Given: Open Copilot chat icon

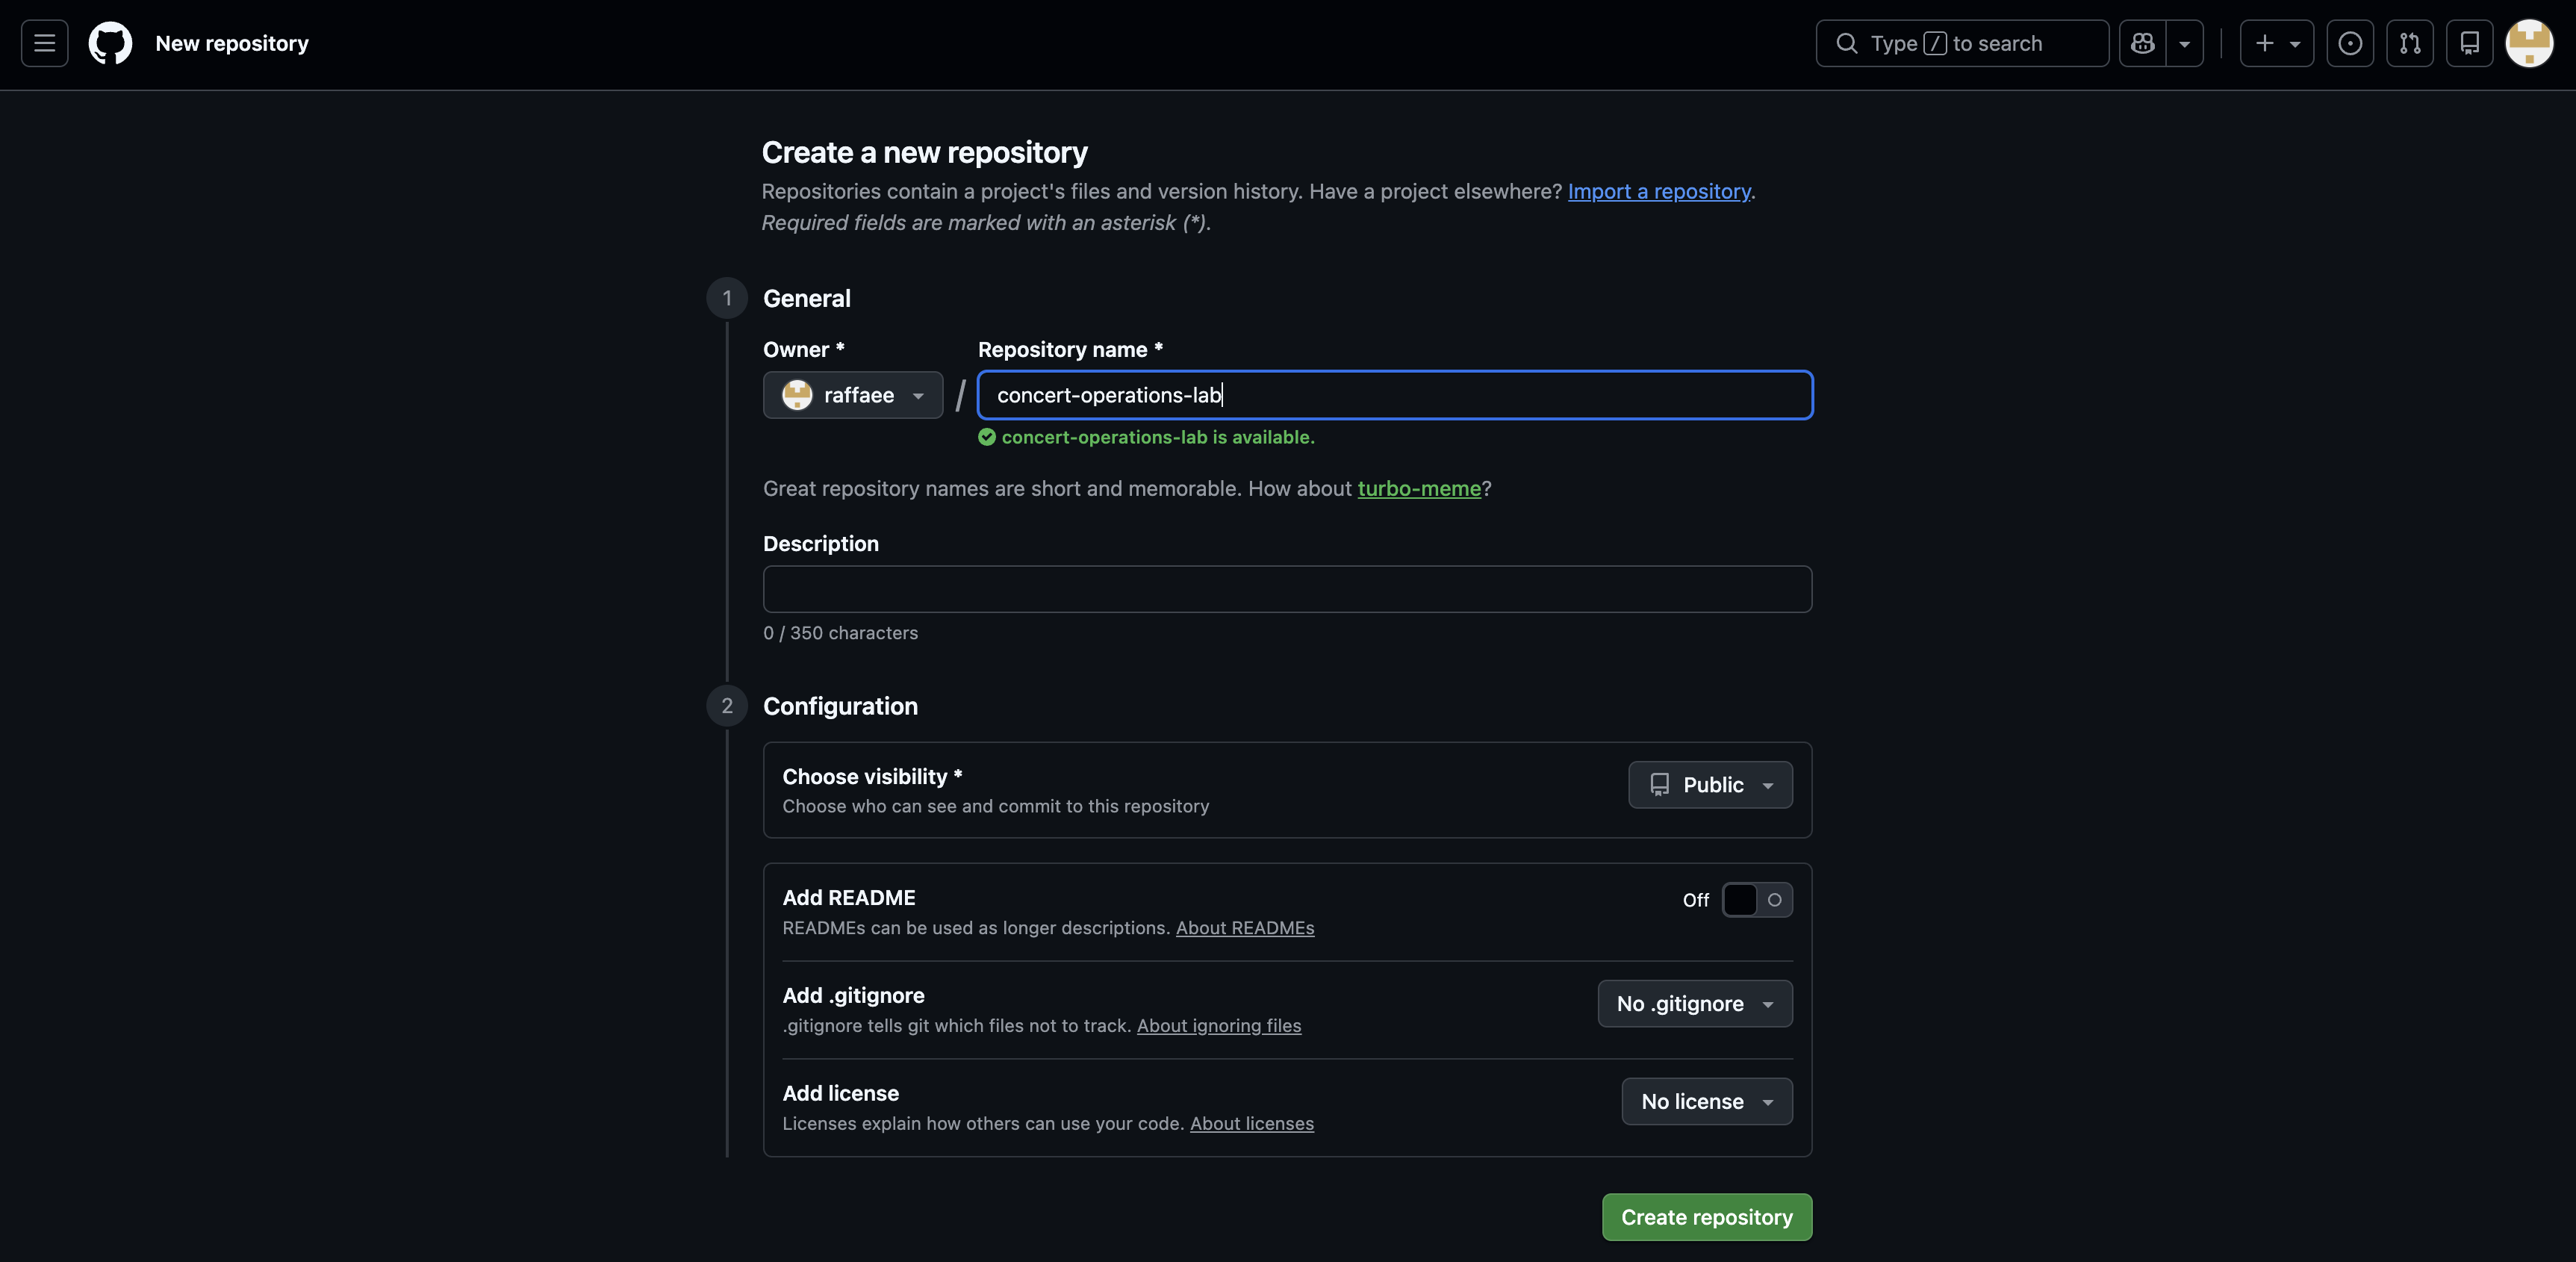Looking at the screenshot, I should [2142, 43].
